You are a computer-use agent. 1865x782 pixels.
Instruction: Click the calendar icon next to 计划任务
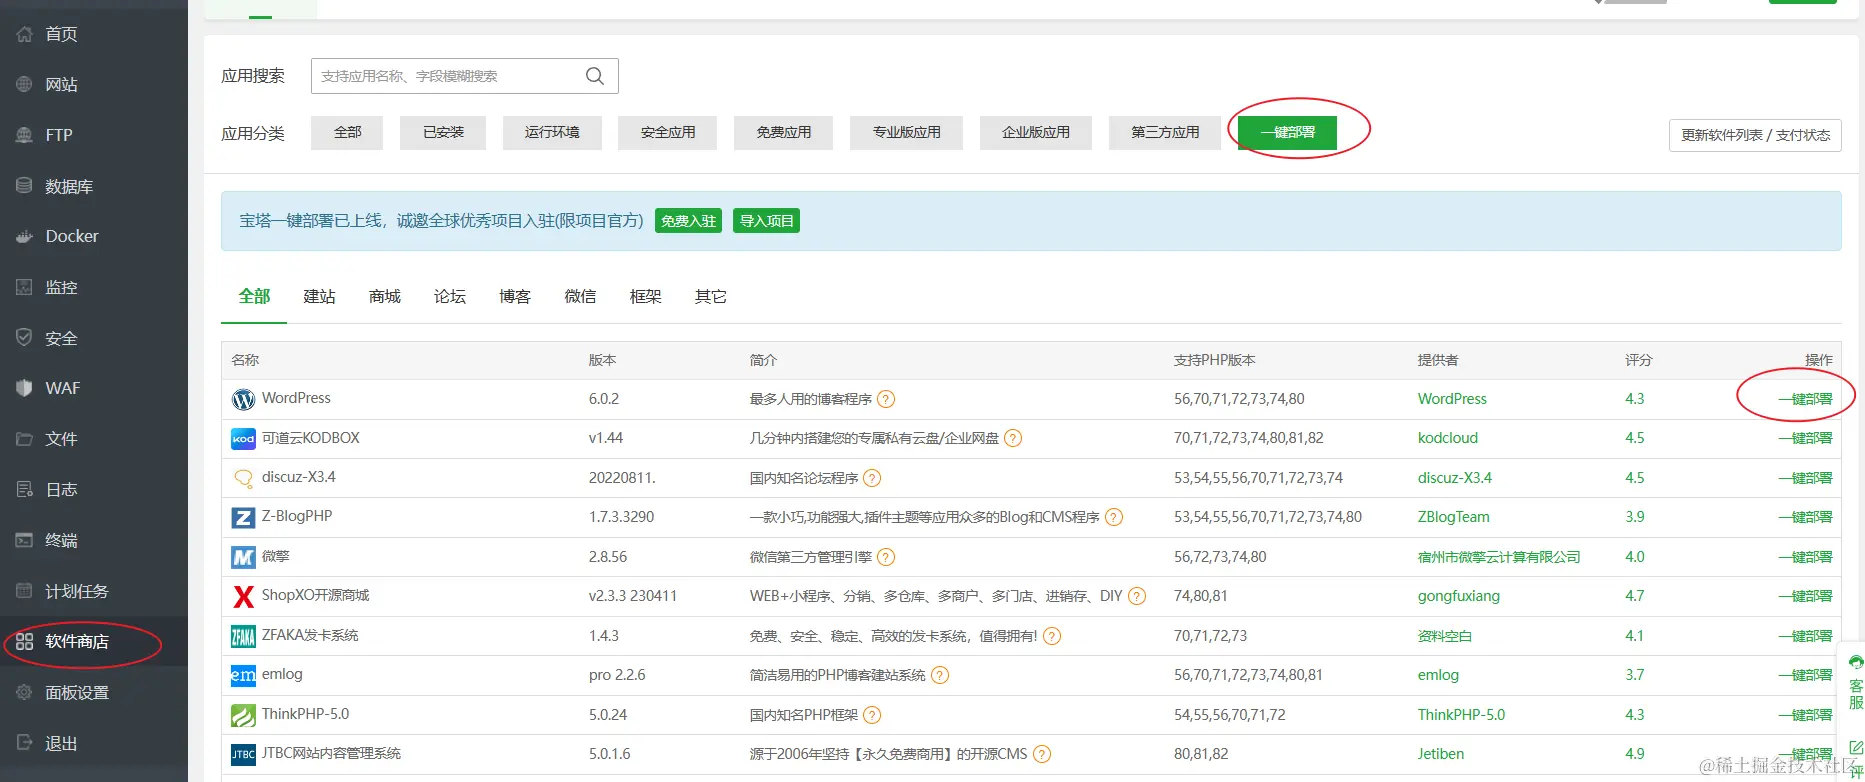click(x=25, y=591)
